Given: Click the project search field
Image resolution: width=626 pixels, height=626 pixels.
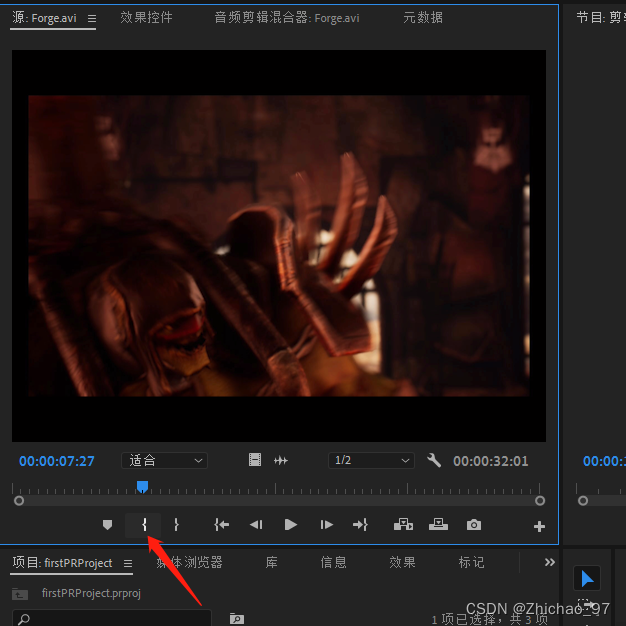Looking at the screenshot, I should [111, 618].
